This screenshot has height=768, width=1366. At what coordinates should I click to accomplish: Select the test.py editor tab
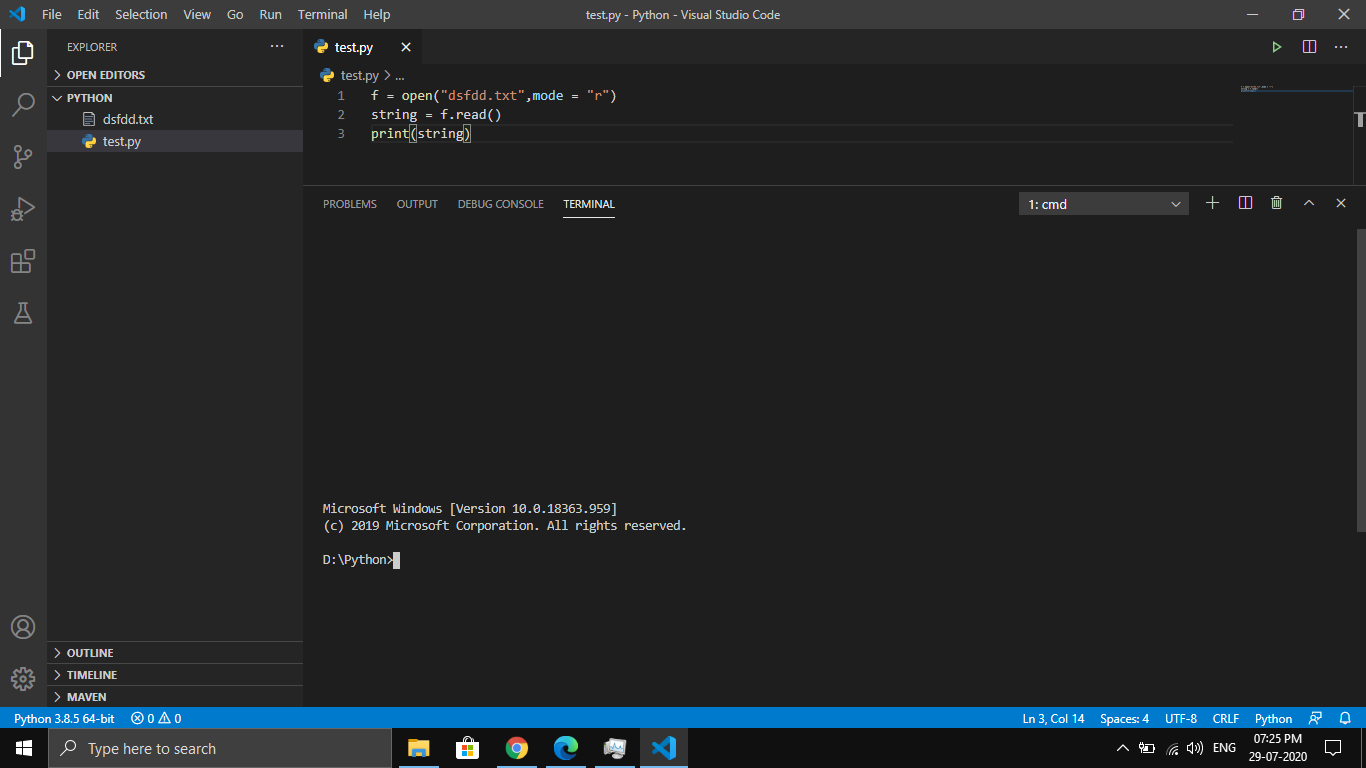click(x=364, y=47)
